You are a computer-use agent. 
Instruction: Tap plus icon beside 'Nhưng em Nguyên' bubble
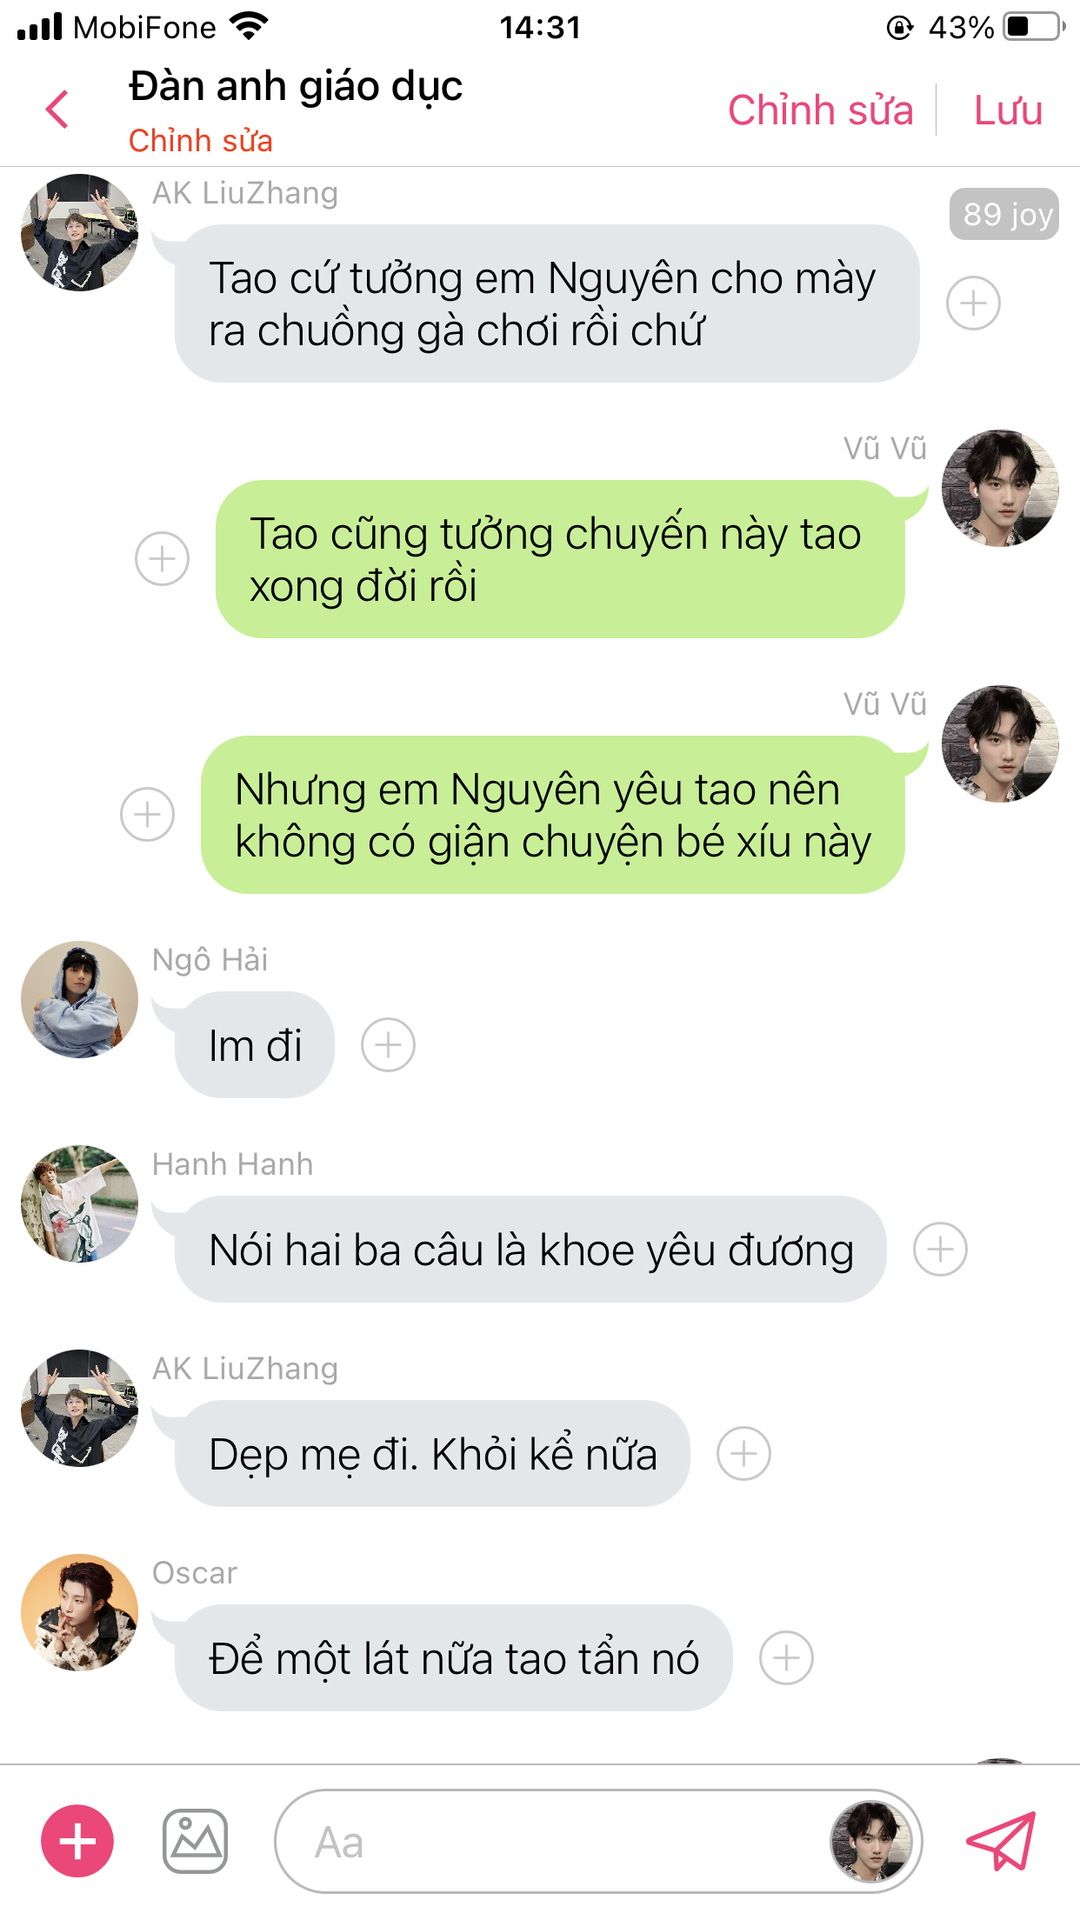pyautogui.click(x=147, y=814)
